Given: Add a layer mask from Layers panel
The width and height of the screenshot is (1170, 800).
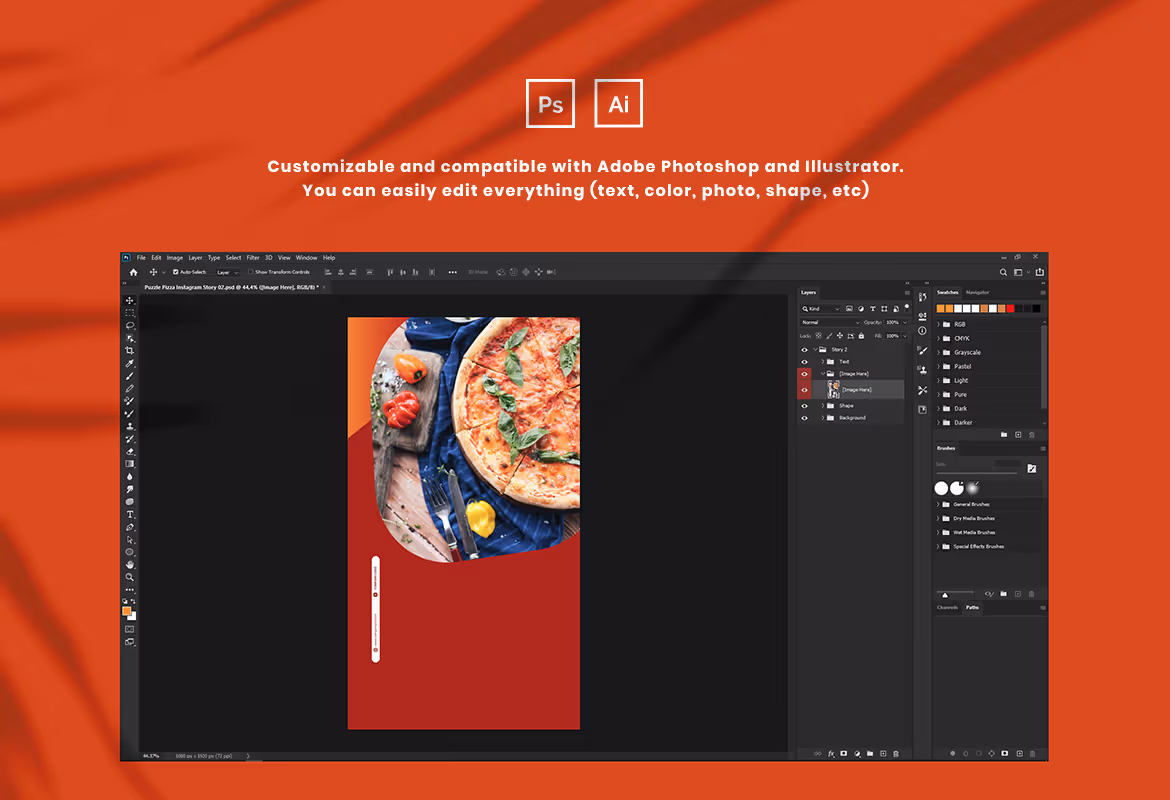Looking at the screenshot, I should [844, 754].
